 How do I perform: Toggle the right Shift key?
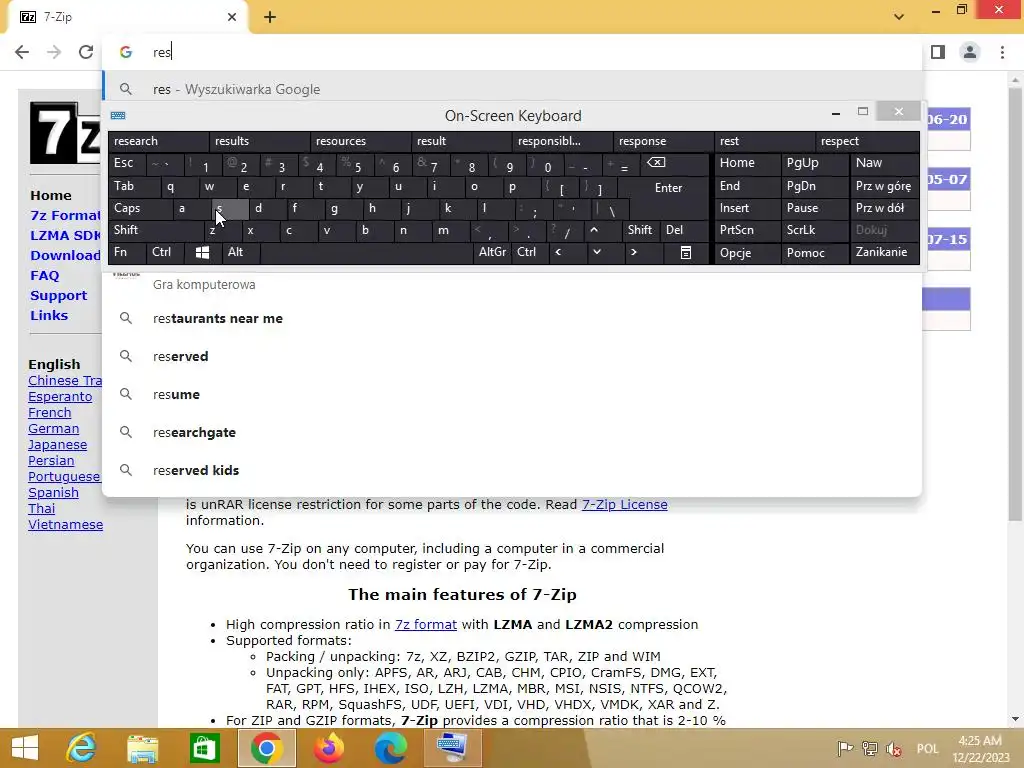(639, 231)
